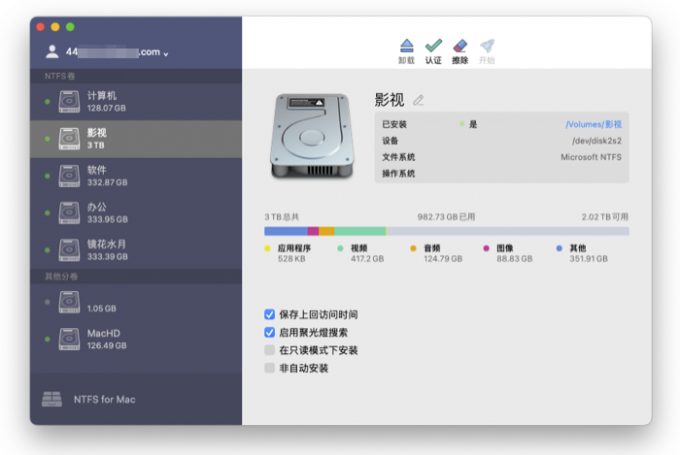Click the disk icon of 办公
680x455 pixels.
click(x=69, y=213)
